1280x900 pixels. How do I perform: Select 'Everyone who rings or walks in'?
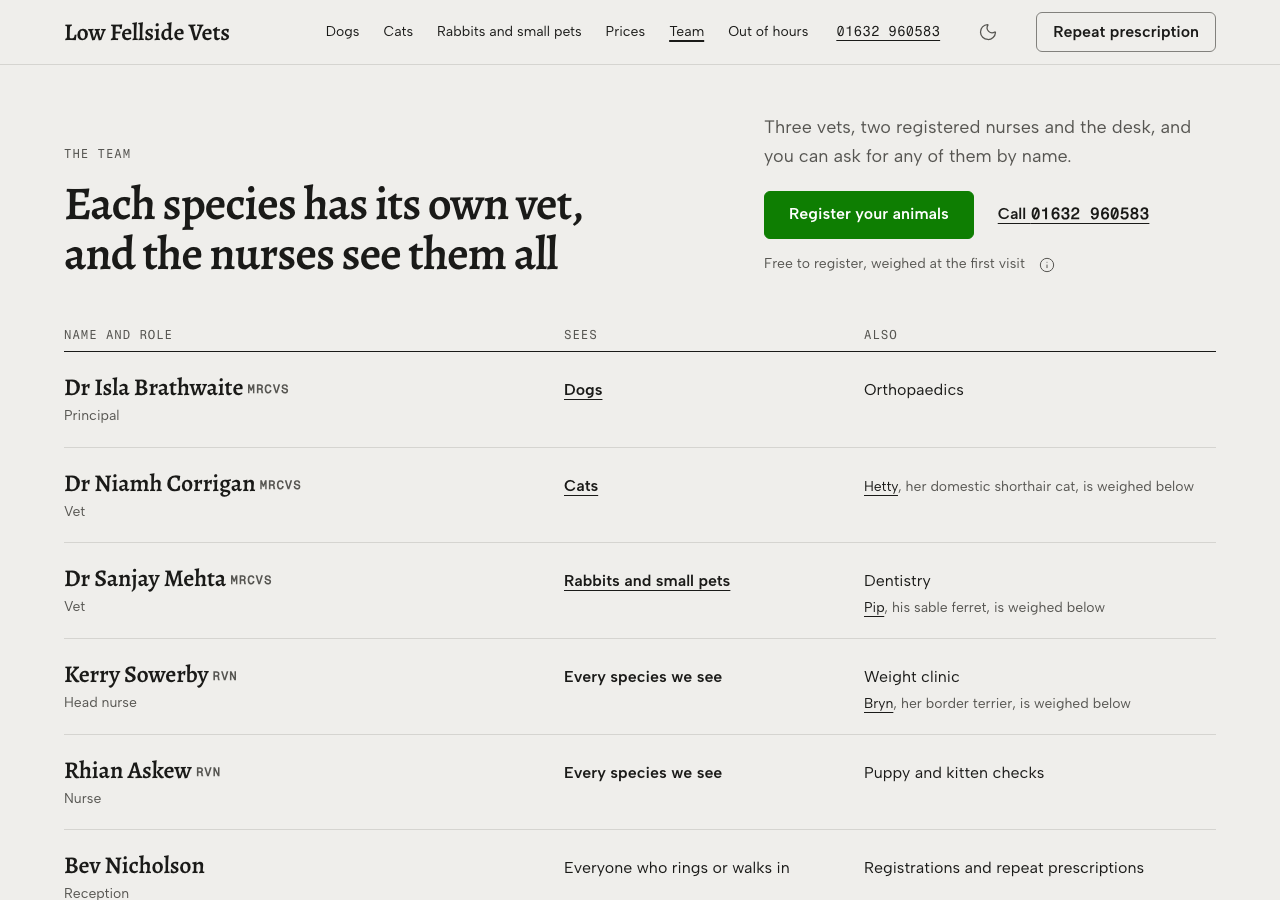(x=677, y=868)
